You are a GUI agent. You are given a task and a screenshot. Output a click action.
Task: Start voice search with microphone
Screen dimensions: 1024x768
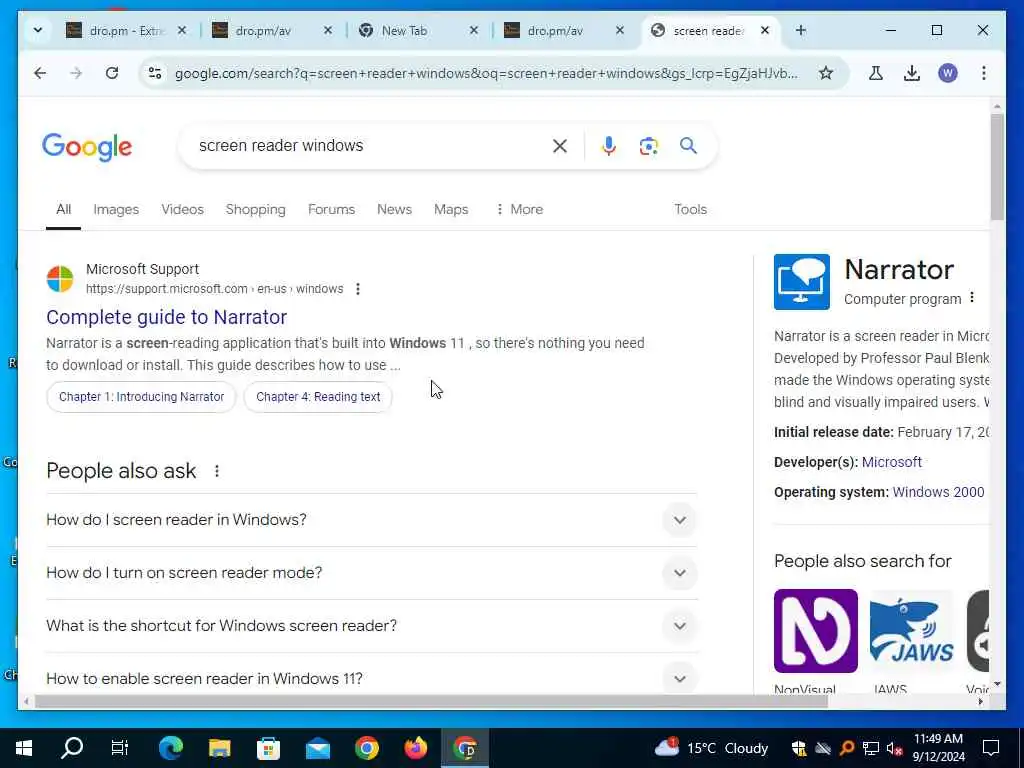click(x=609, y=146)
